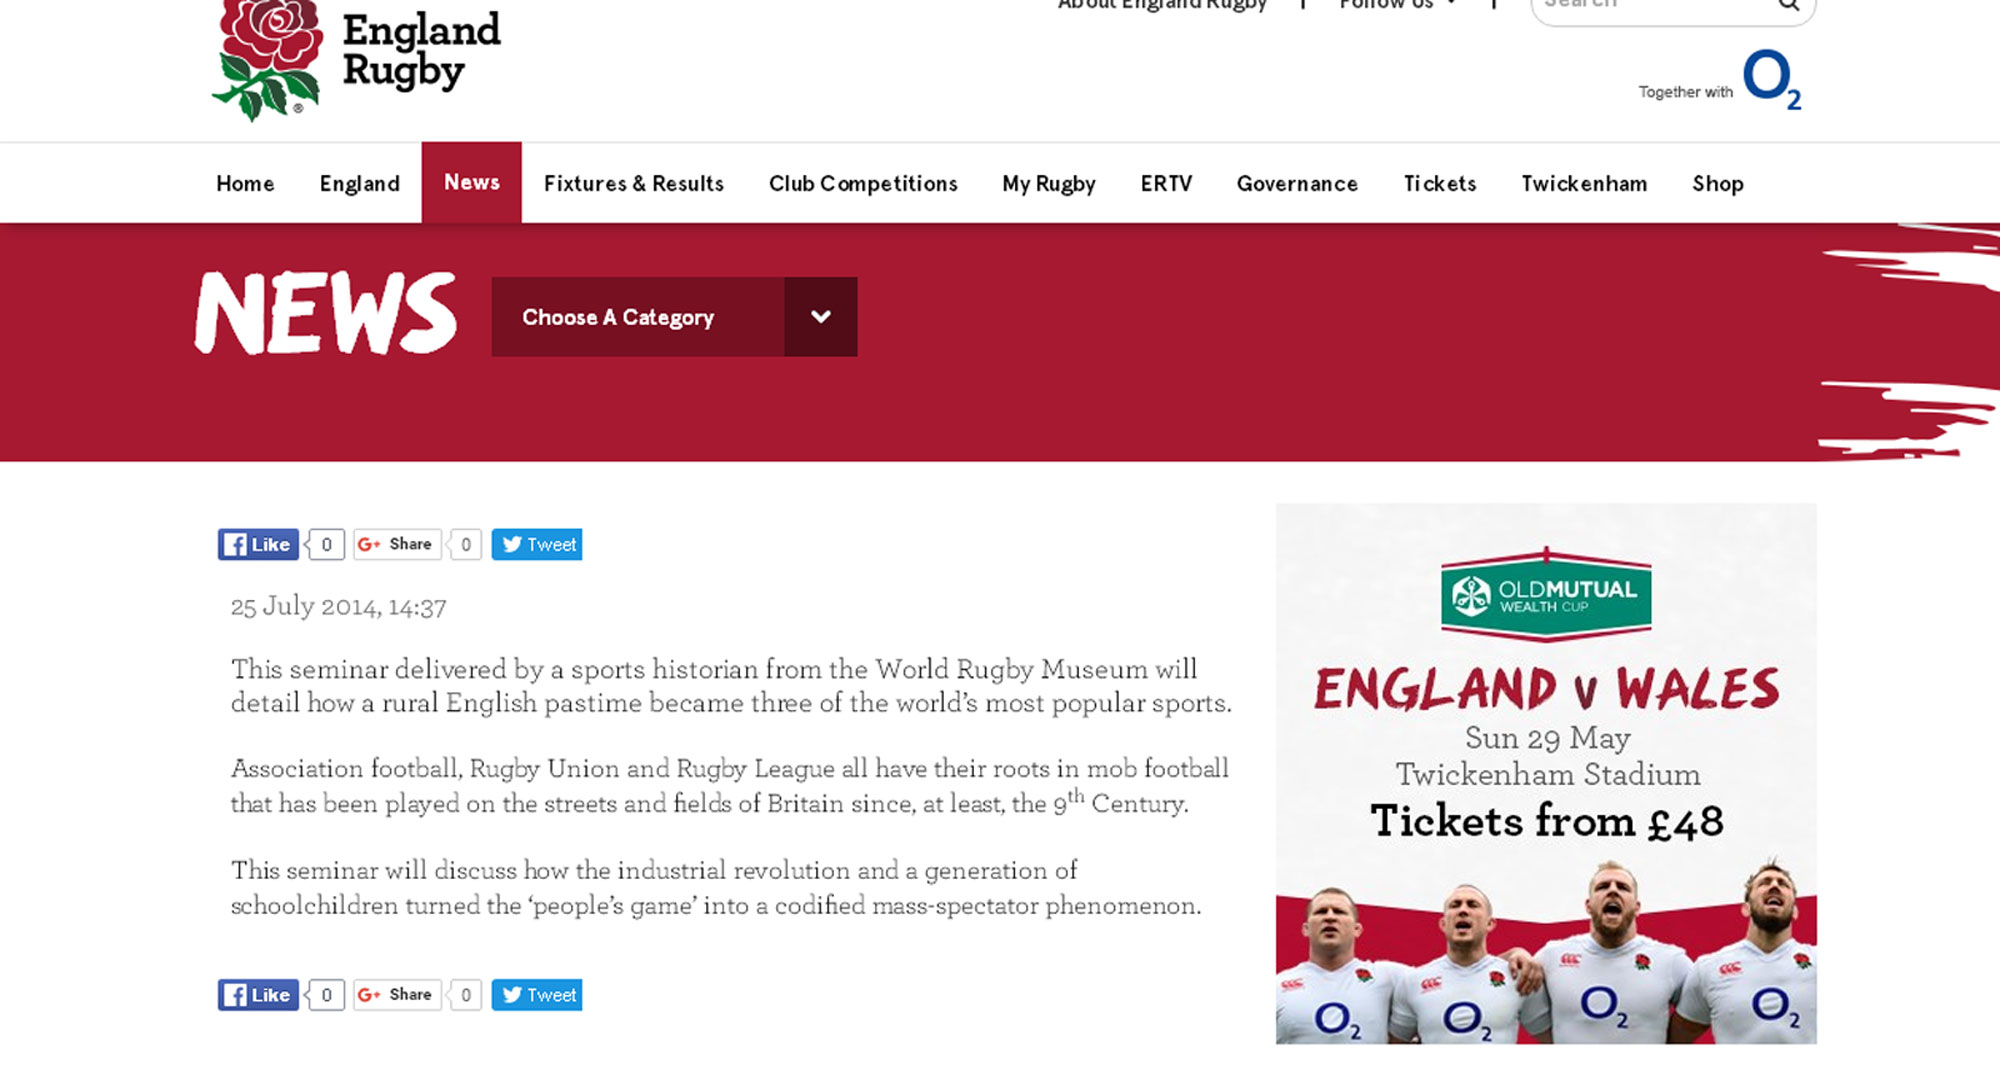Click the About England Rugby link
2000x1065 pixels.
tap(1162, 4)
